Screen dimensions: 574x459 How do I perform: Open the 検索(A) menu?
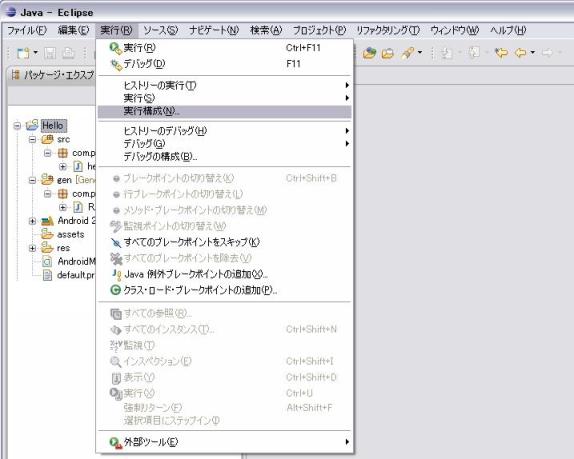[x=266, y=30]
